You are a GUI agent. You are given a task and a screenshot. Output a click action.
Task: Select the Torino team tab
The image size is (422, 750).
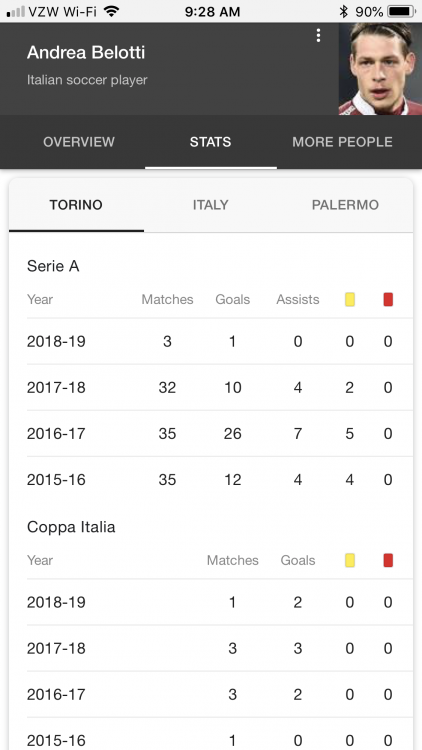76,205
